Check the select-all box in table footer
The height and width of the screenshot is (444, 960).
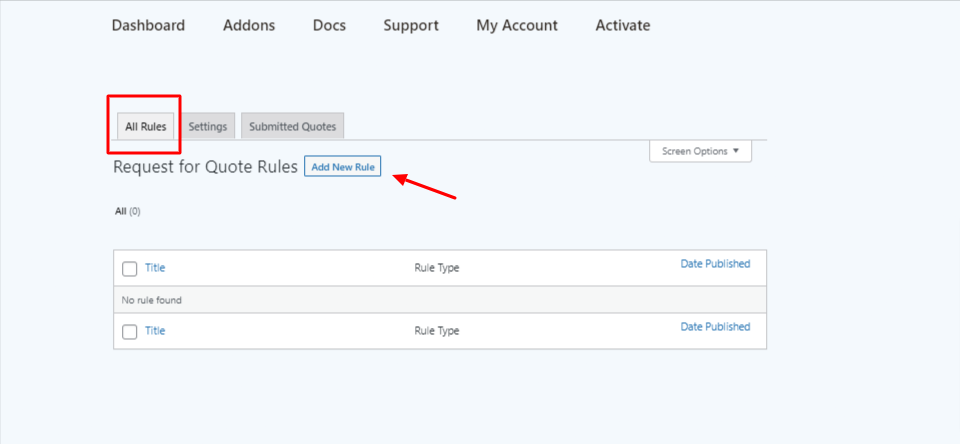tap(129, 332)
